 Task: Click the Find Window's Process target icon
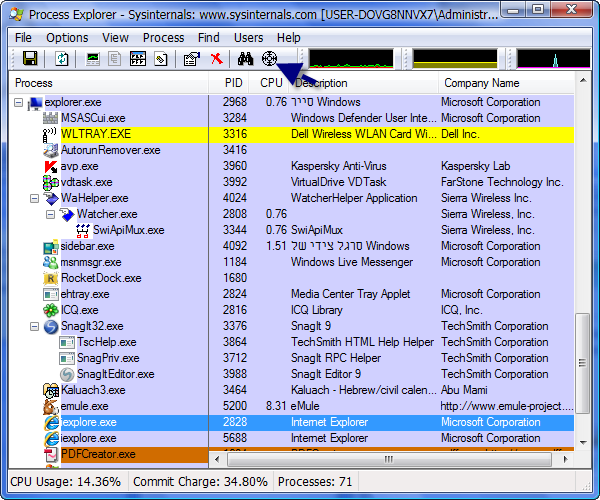coord(269,59)
